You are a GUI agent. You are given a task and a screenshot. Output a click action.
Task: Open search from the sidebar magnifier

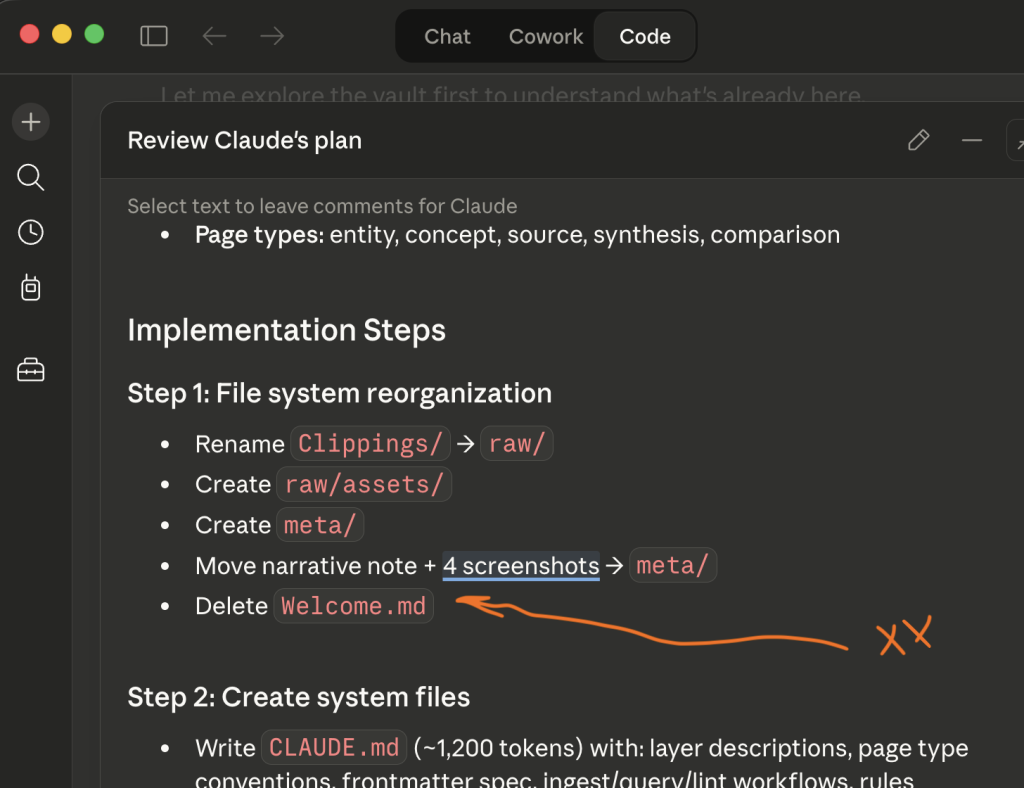click(x=31, y=178)
